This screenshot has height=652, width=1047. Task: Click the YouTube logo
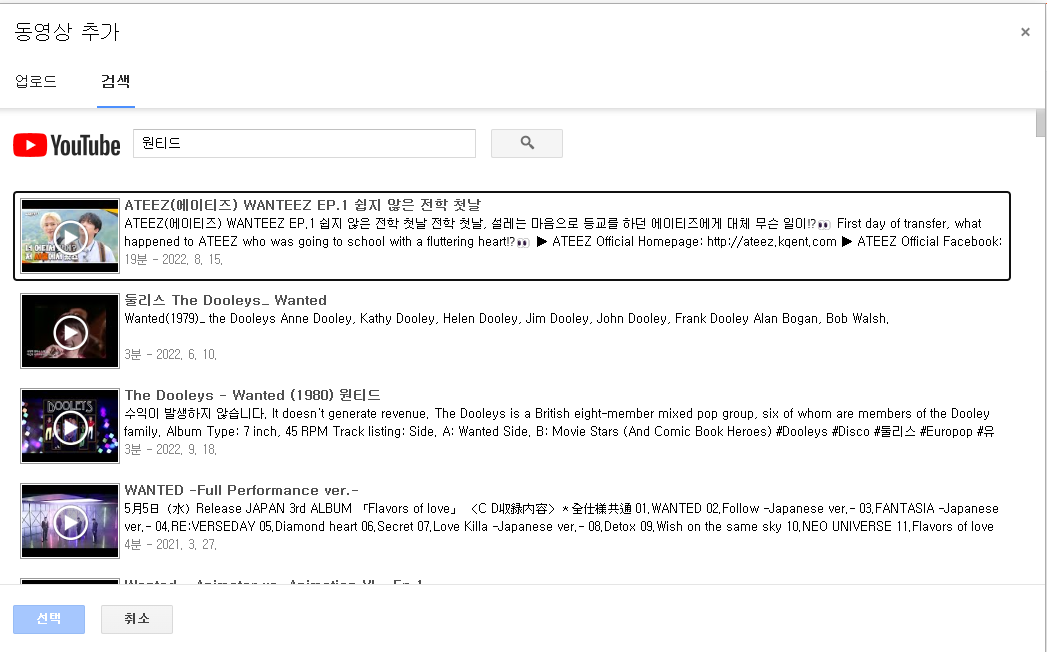tap(67, 145)
